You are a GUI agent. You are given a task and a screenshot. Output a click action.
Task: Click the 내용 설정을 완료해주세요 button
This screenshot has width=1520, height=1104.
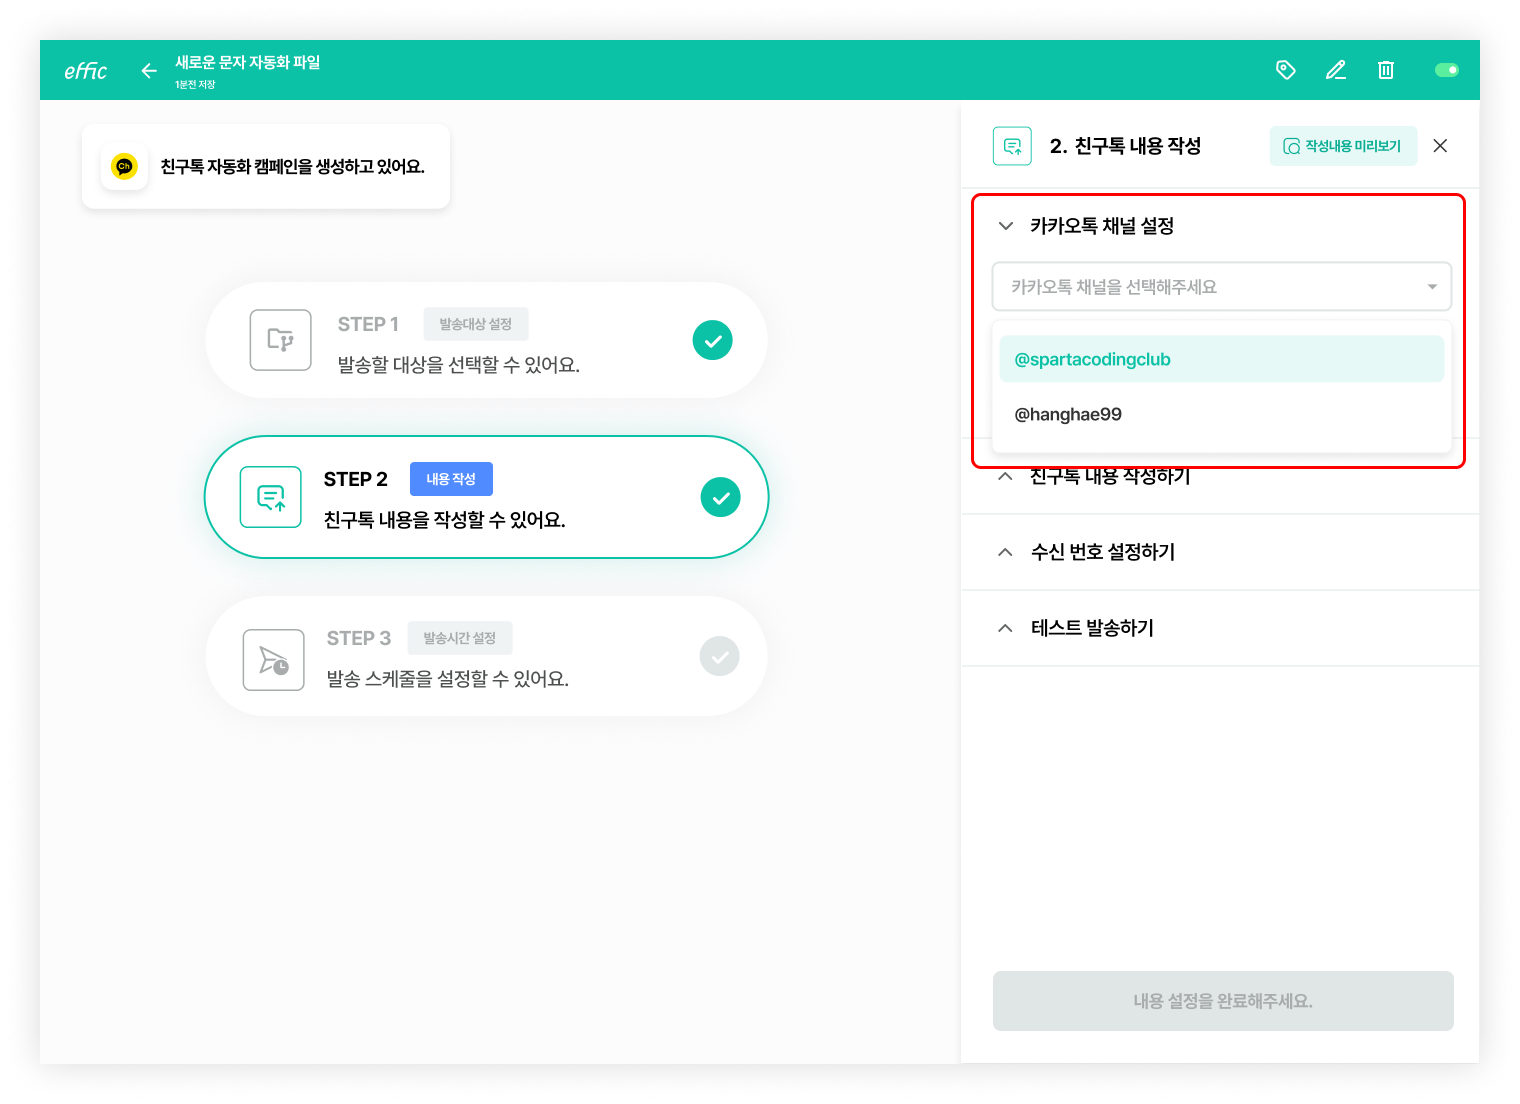coord(1222,1001)
